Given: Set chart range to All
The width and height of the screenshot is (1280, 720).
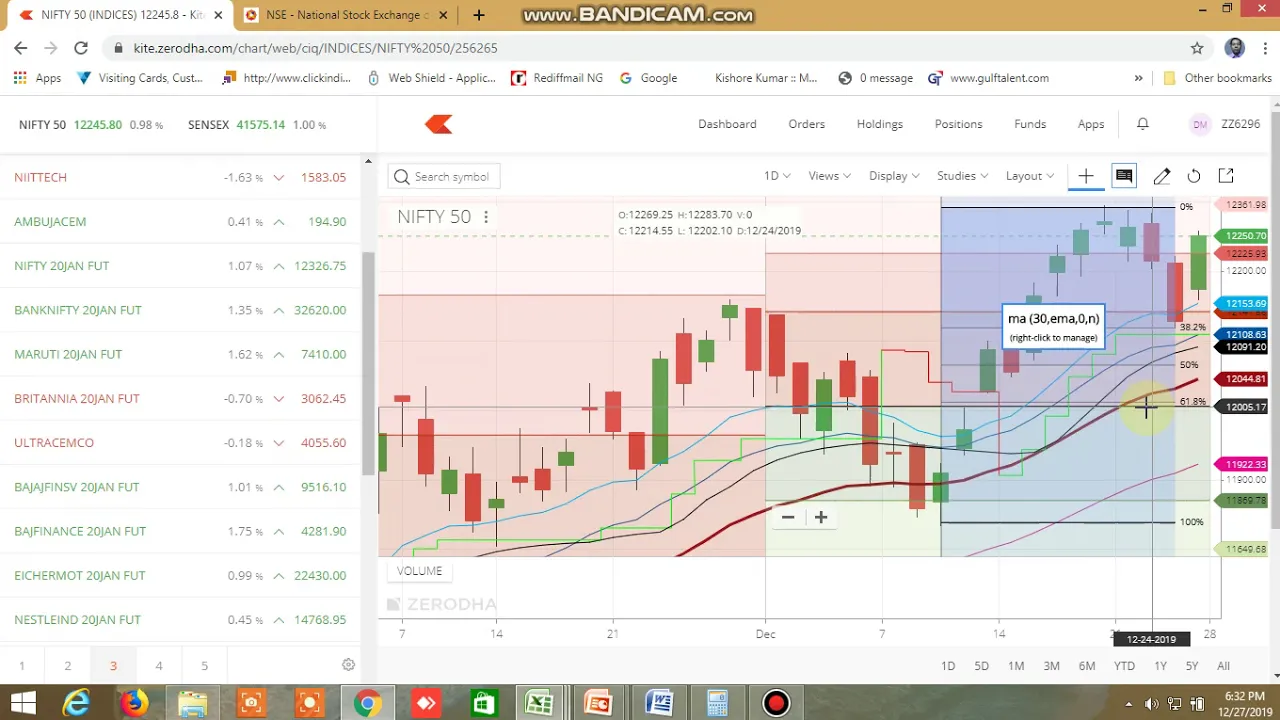Looking at the screenshot, I should (x=1223, y=666).
